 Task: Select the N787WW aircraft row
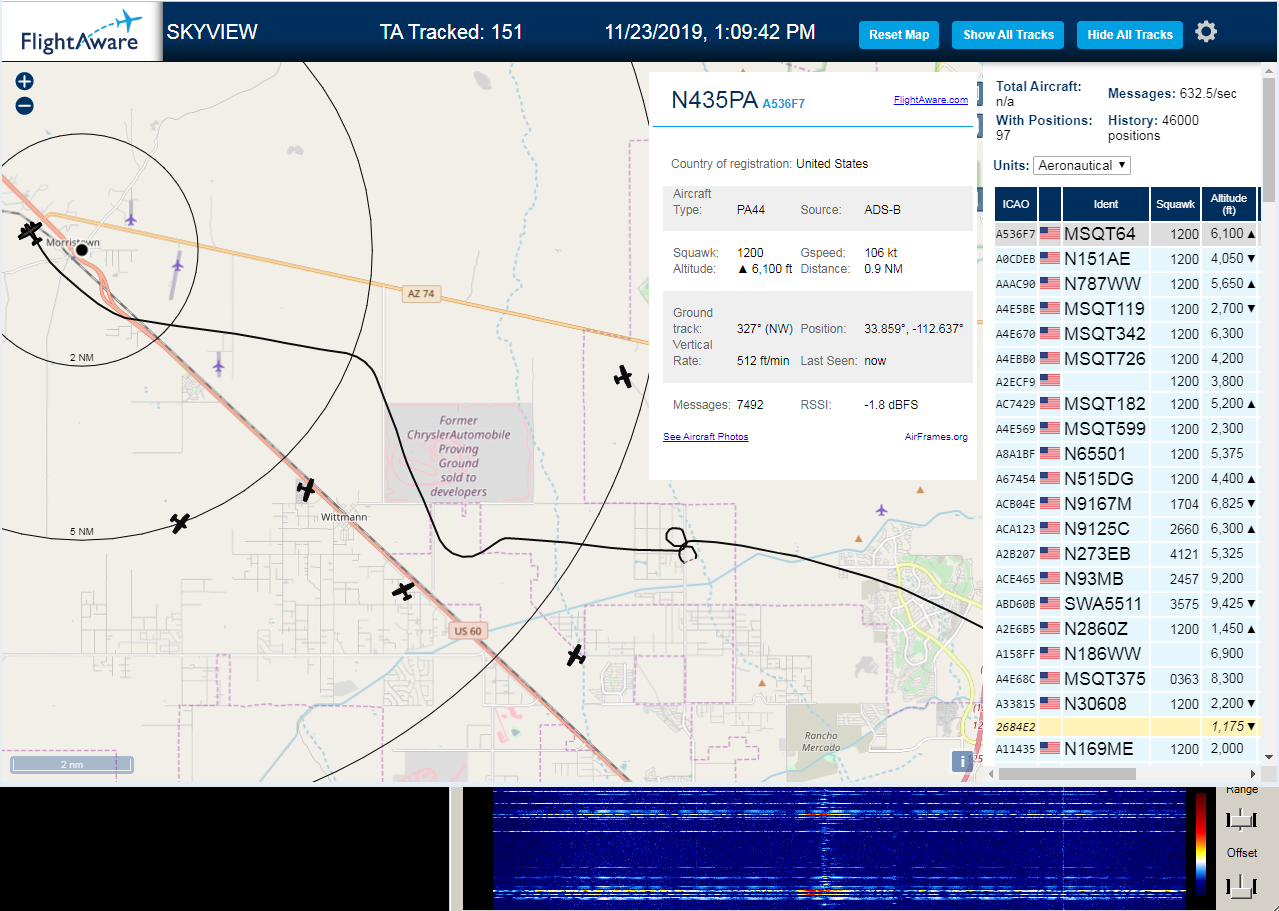click(1126, 284)
